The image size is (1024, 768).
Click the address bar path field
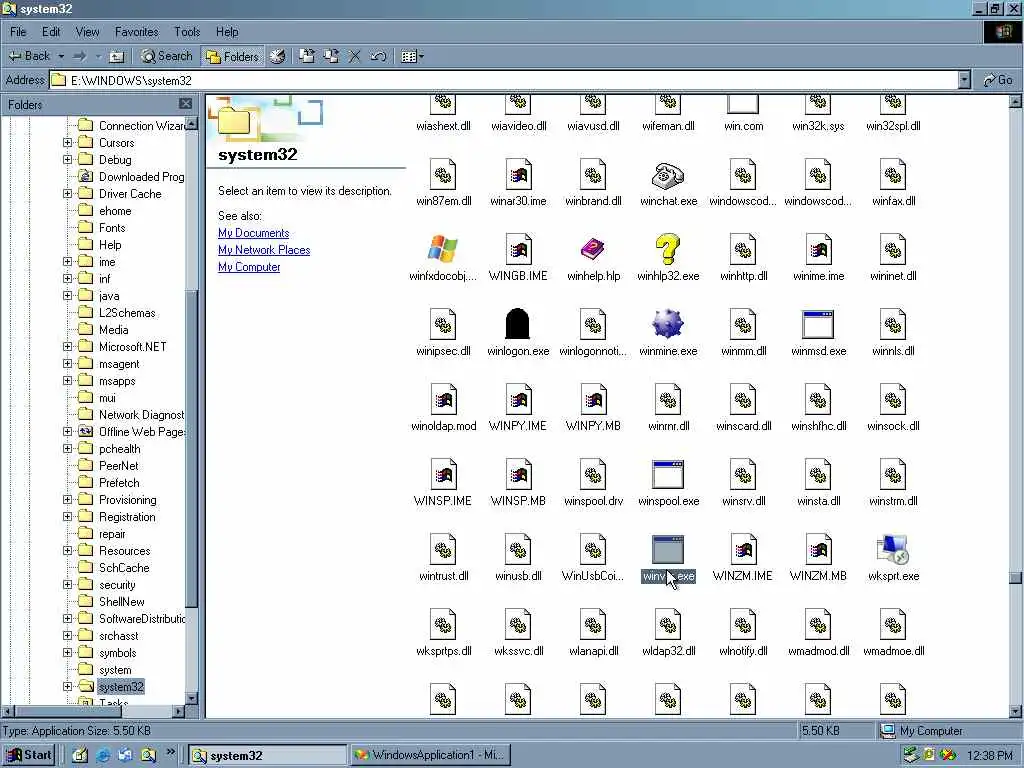[503, 80]
